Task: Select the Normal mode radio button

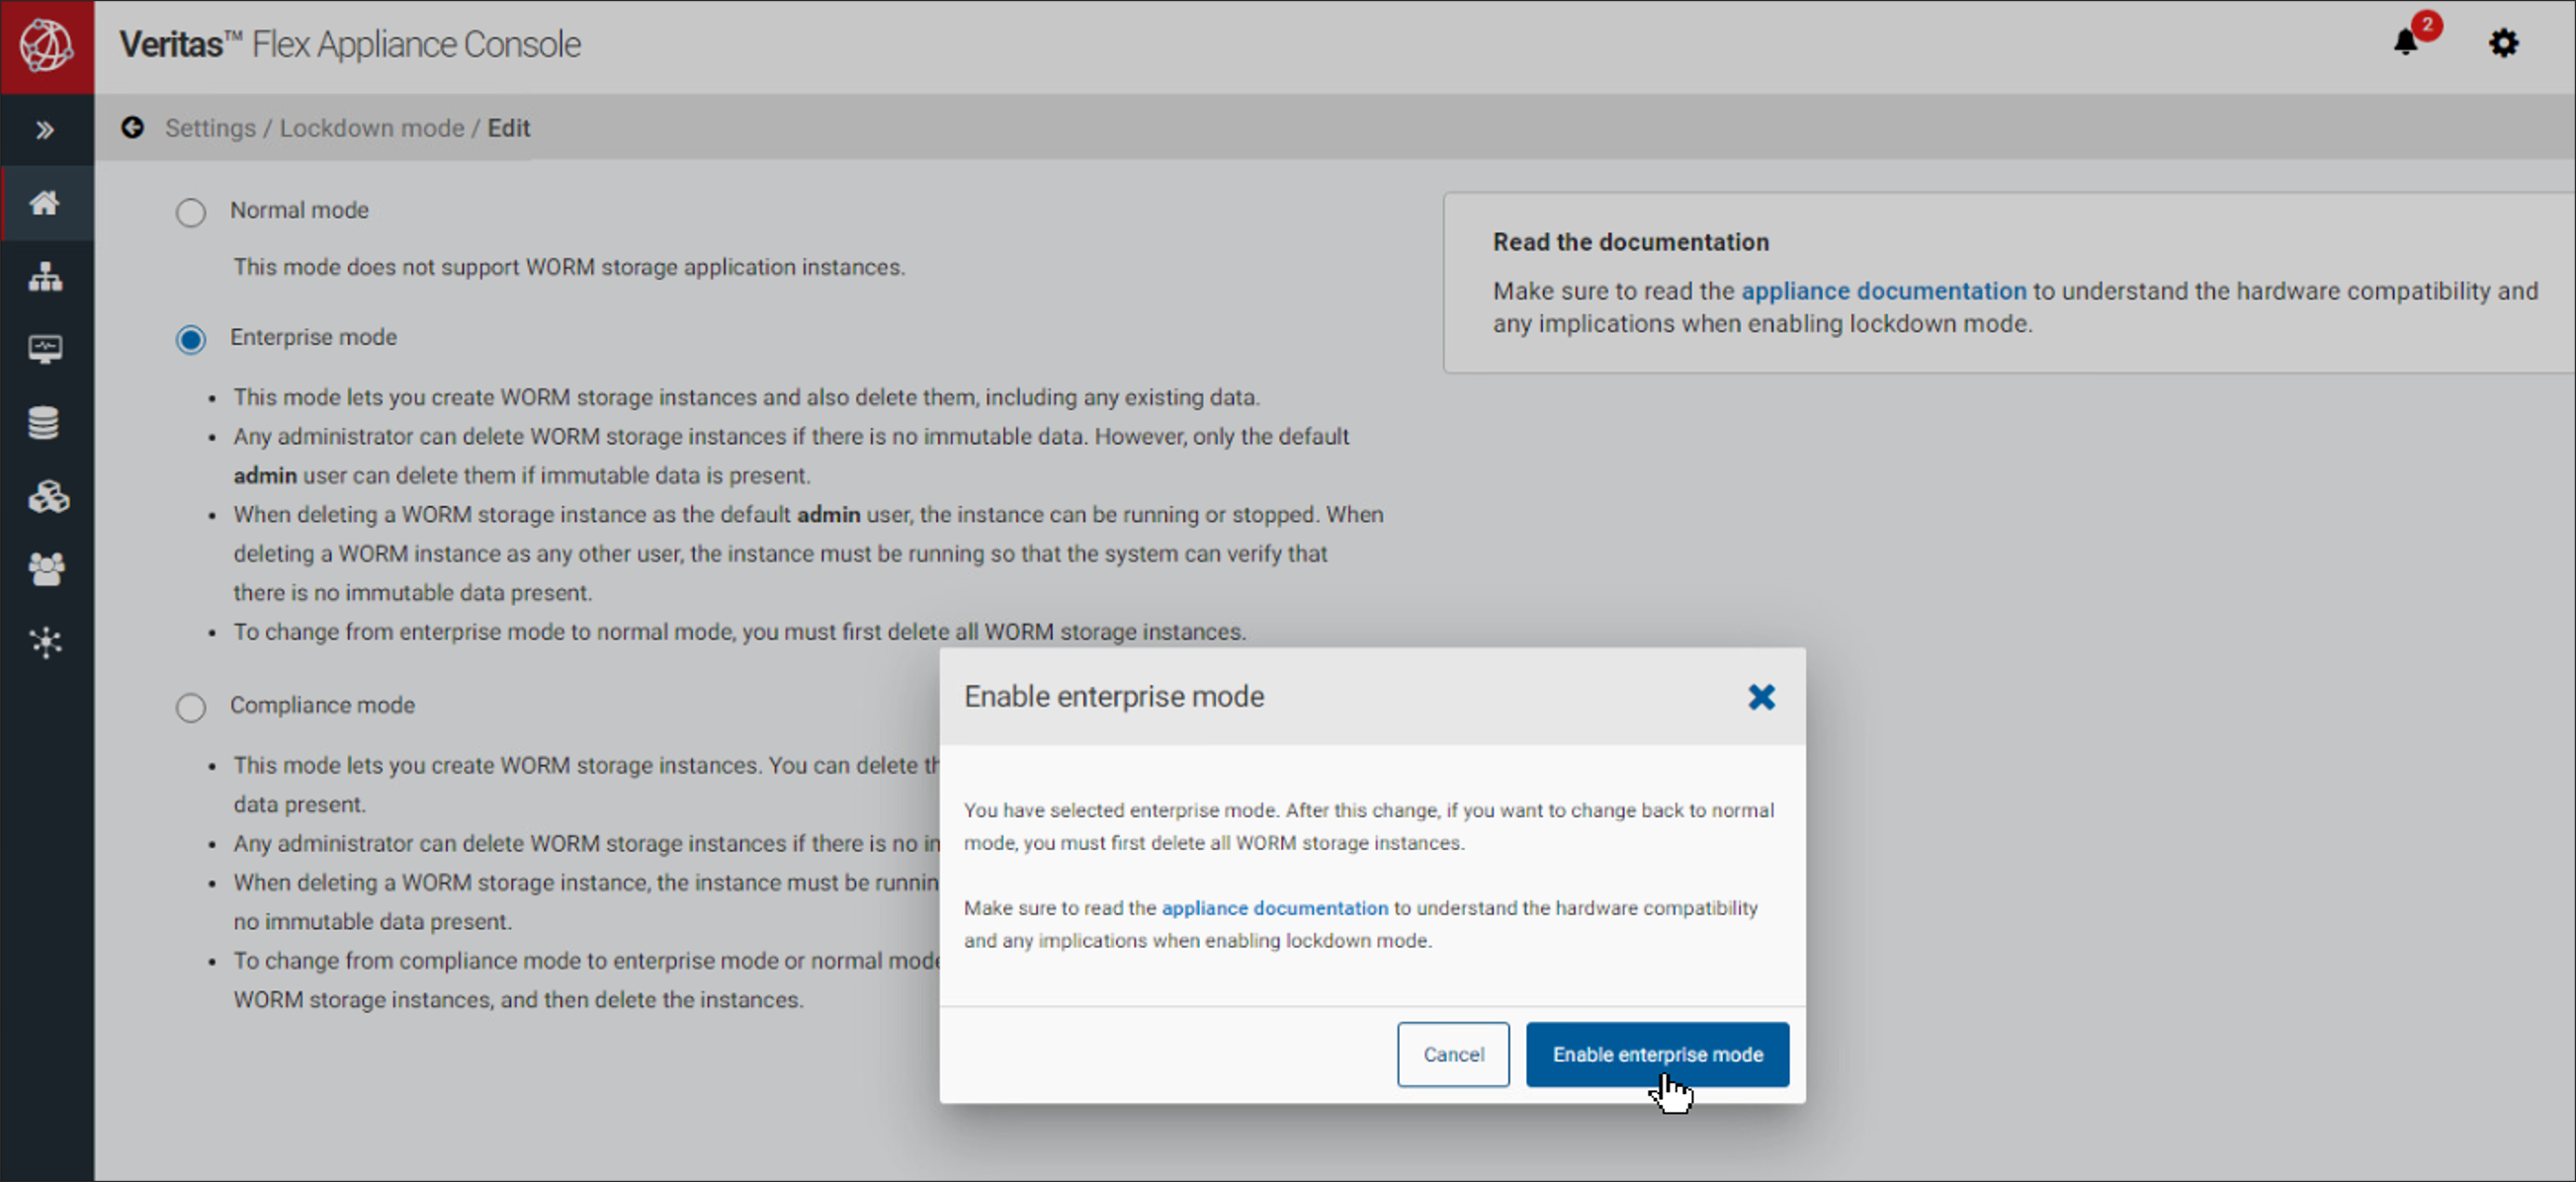Action: (190, 213)
